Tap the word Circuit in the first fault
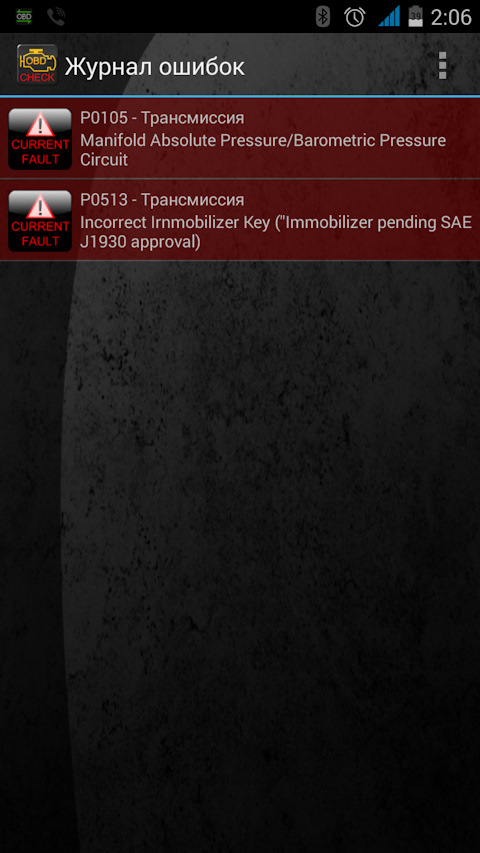 (104, 160)
